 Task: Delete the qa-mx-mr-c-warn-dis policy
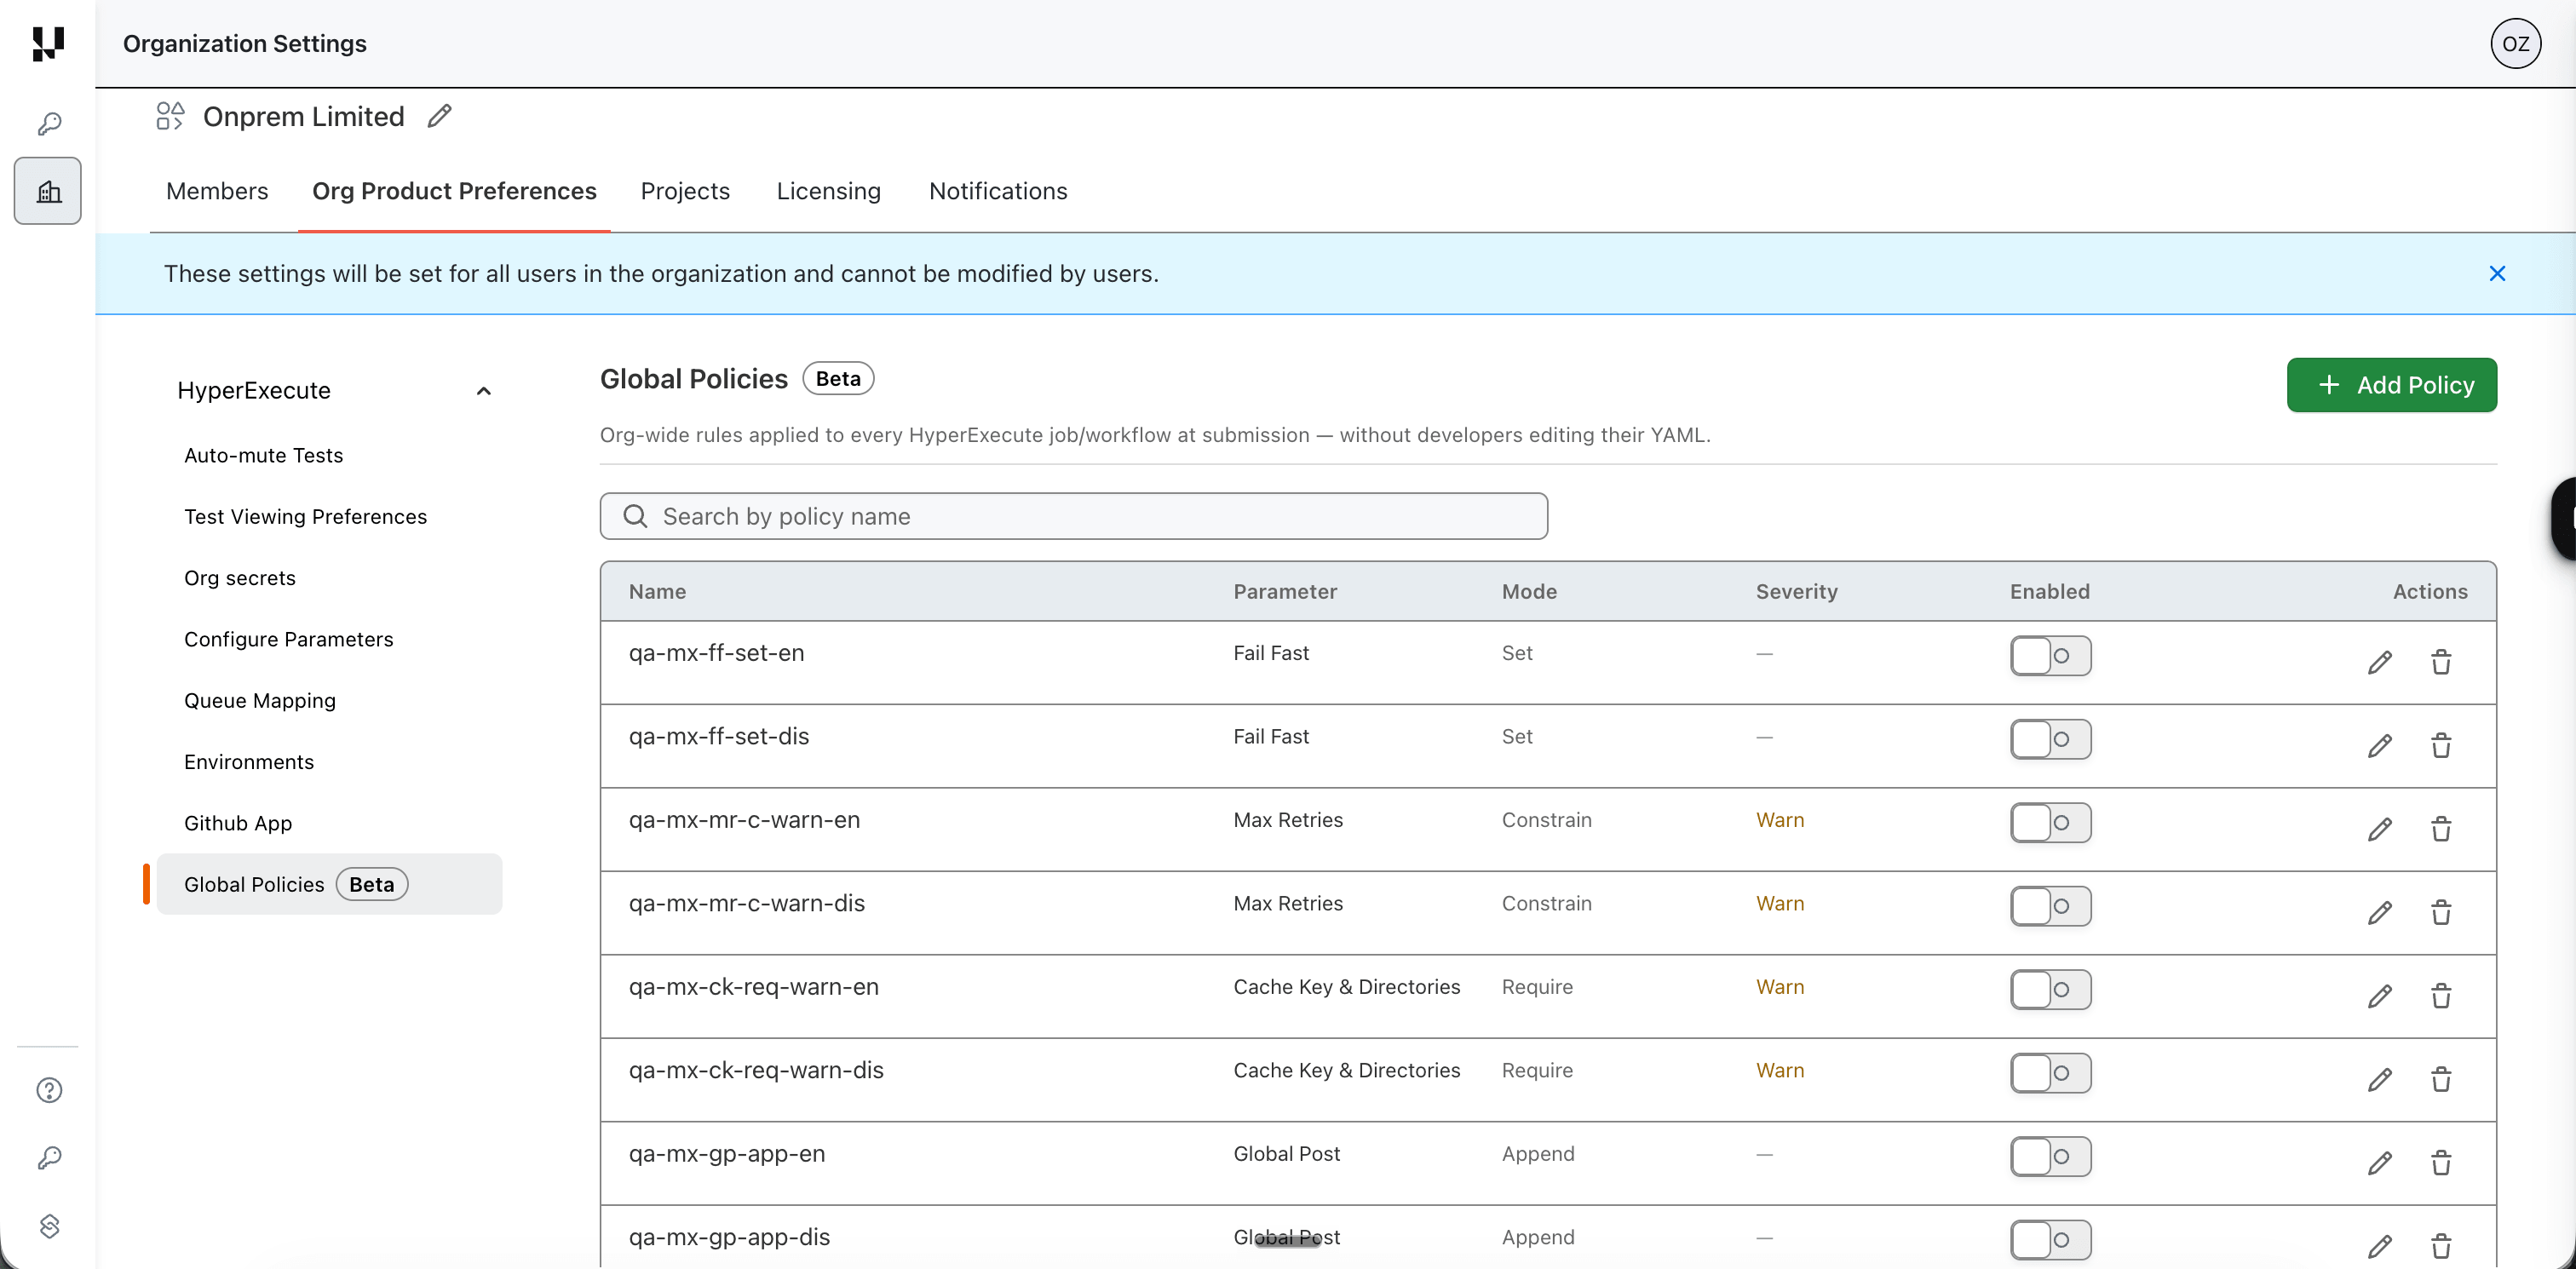point(2441,913)
